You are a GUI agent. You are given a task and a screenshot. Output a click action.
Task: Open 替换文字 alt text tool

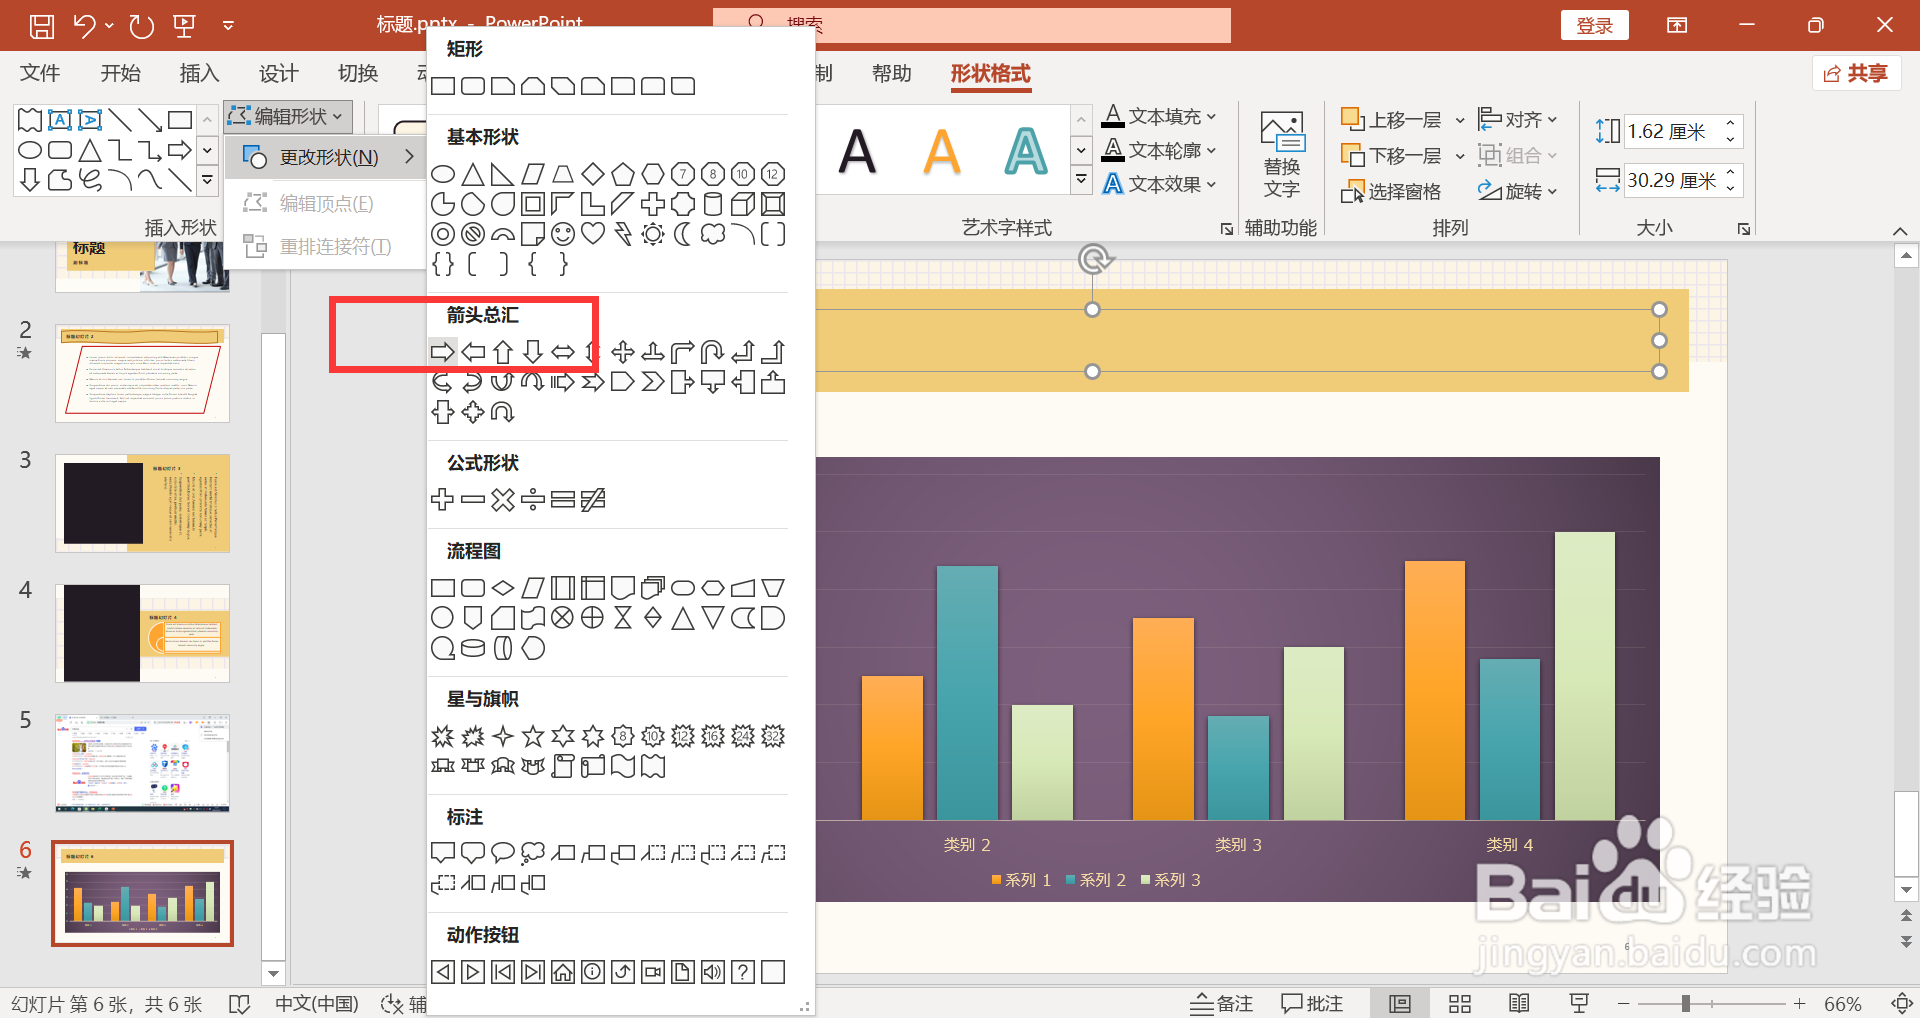pyautogui.click(x=1281, y=155)
